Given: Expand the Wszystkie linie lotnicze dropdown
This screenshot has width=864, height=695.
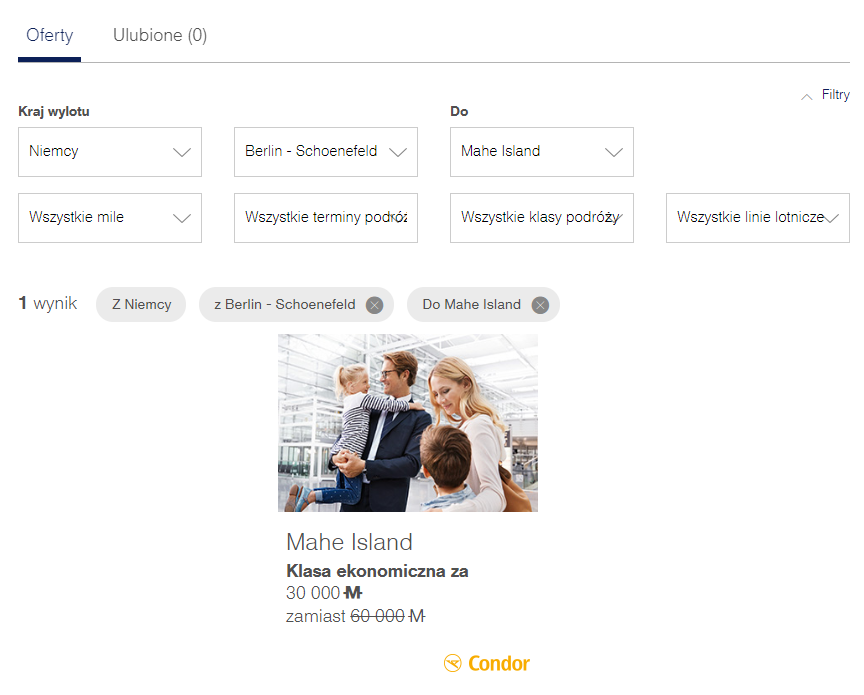Looking at the screenshot, I should click(758, 218).
